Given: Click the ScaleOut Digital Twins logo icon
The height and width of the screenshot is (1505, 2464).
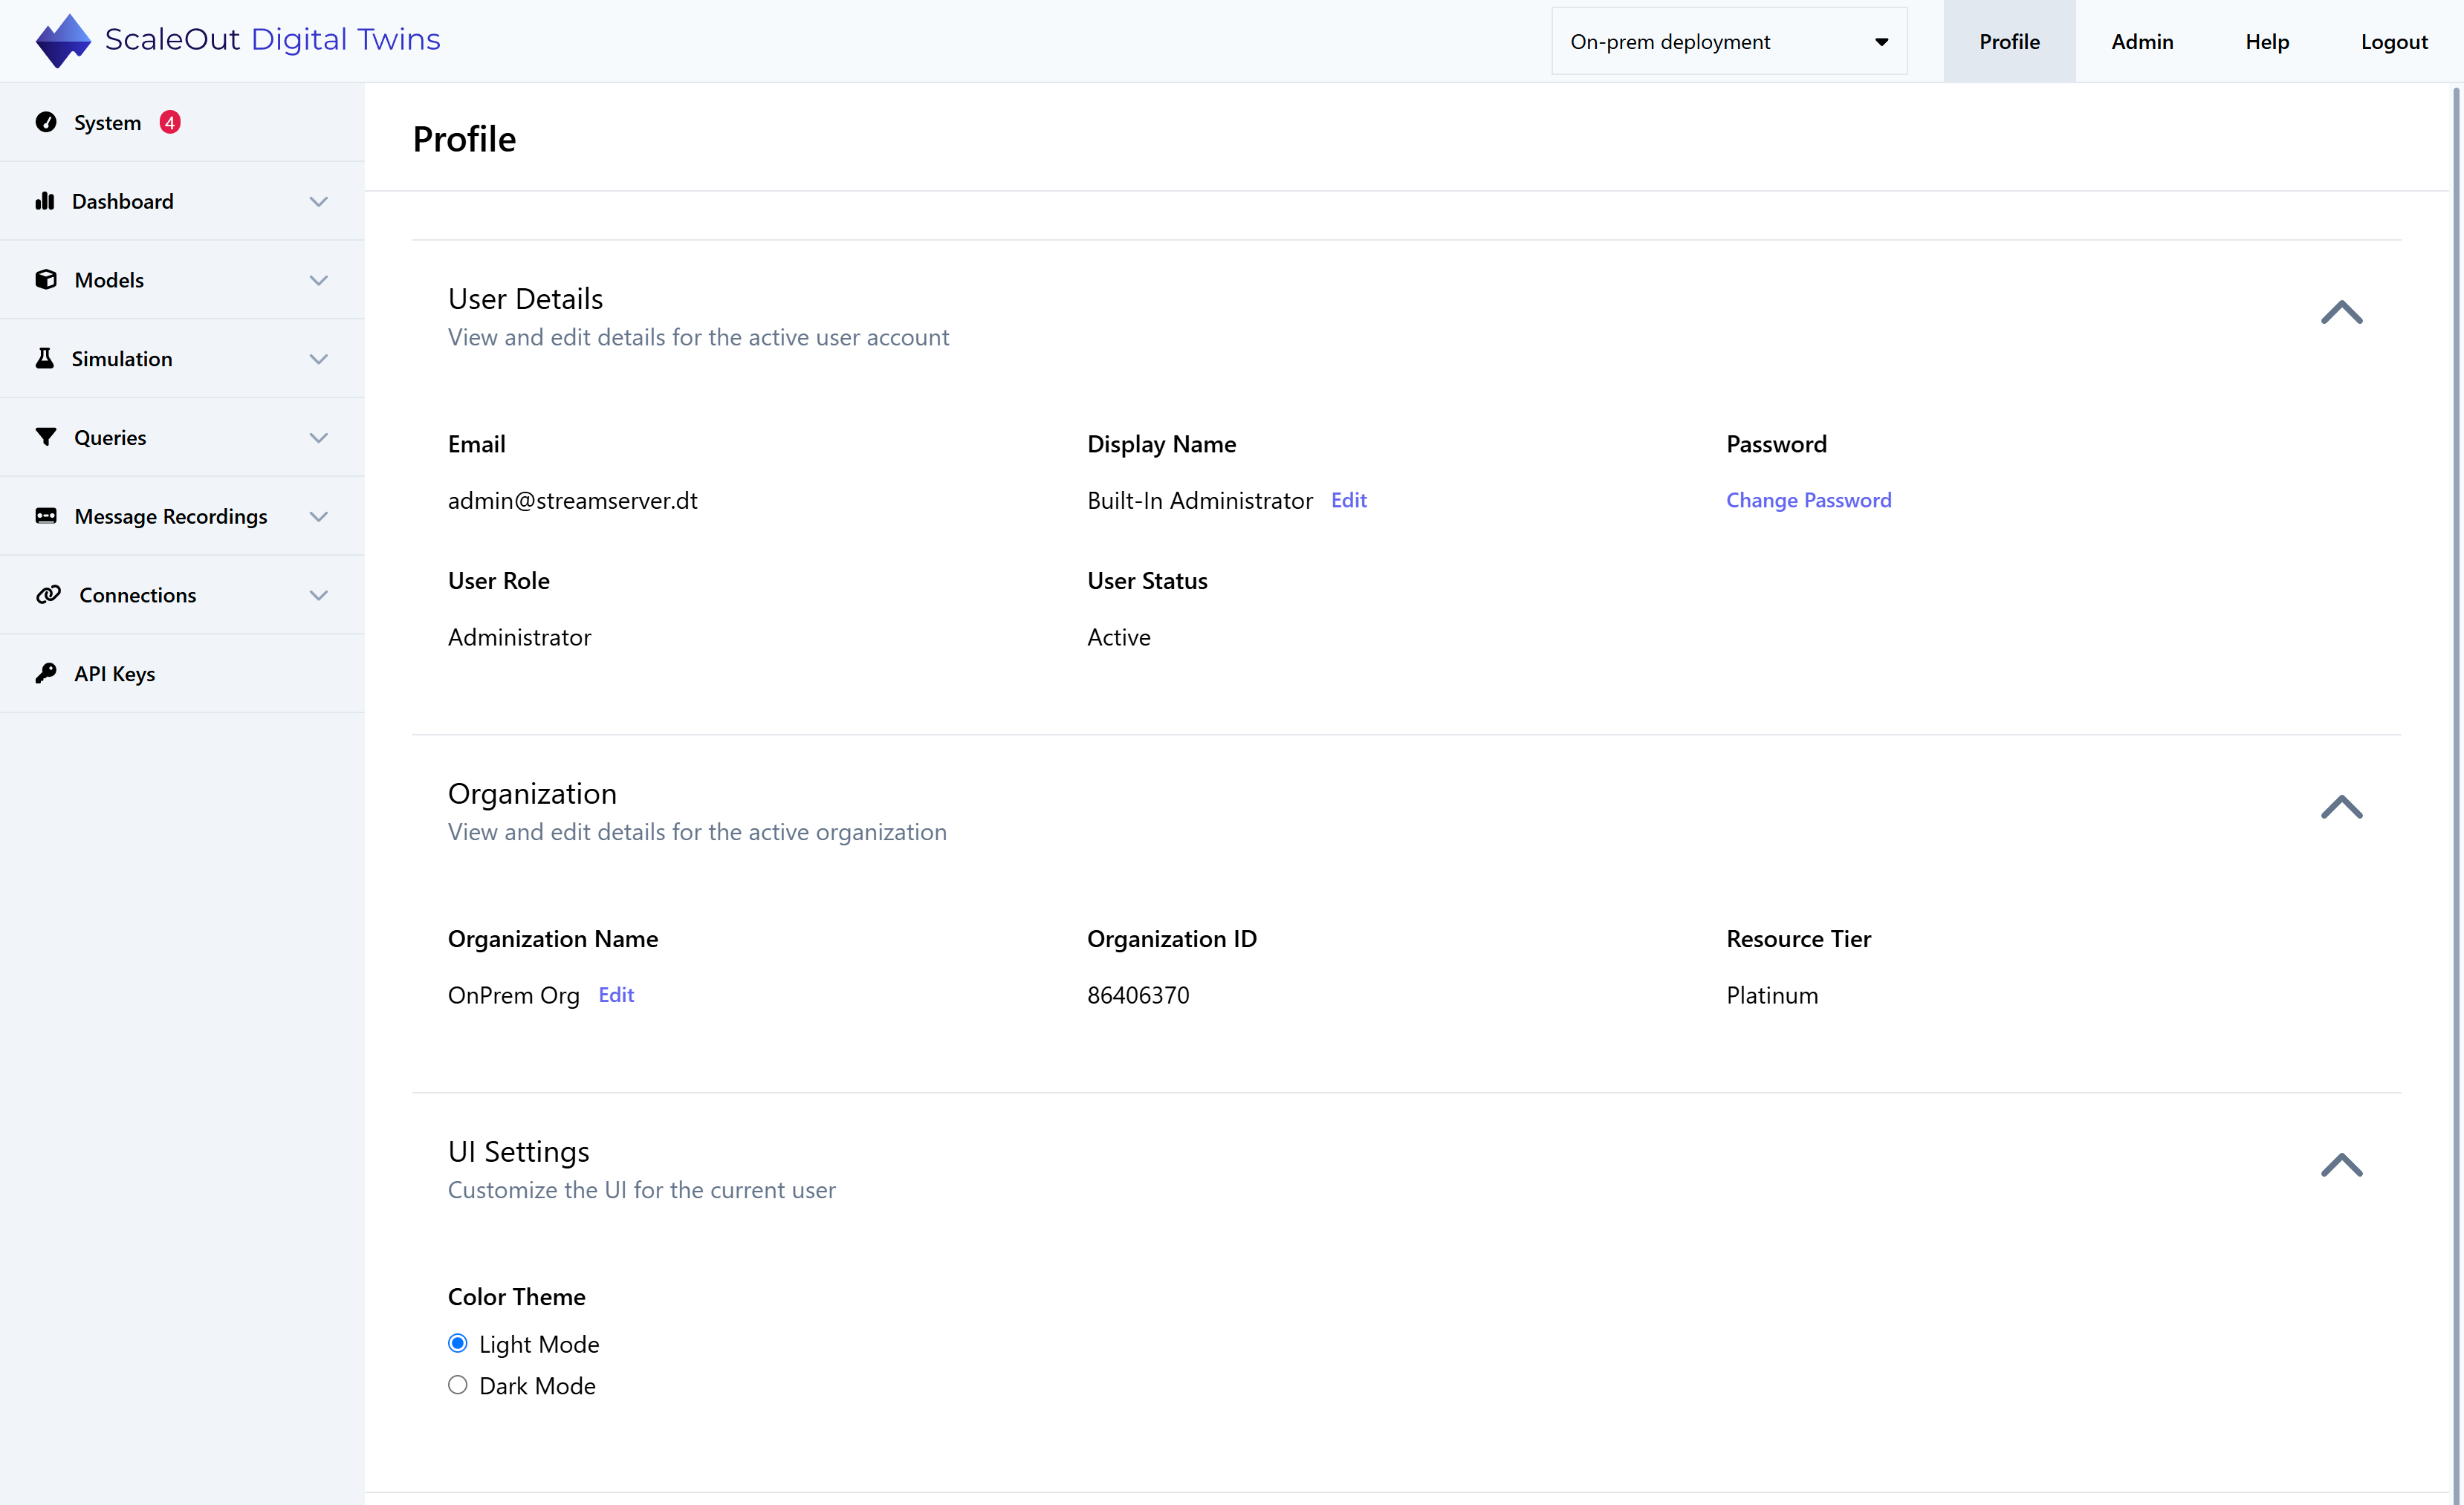Looking at the screenshot, I should pos(62,41).
